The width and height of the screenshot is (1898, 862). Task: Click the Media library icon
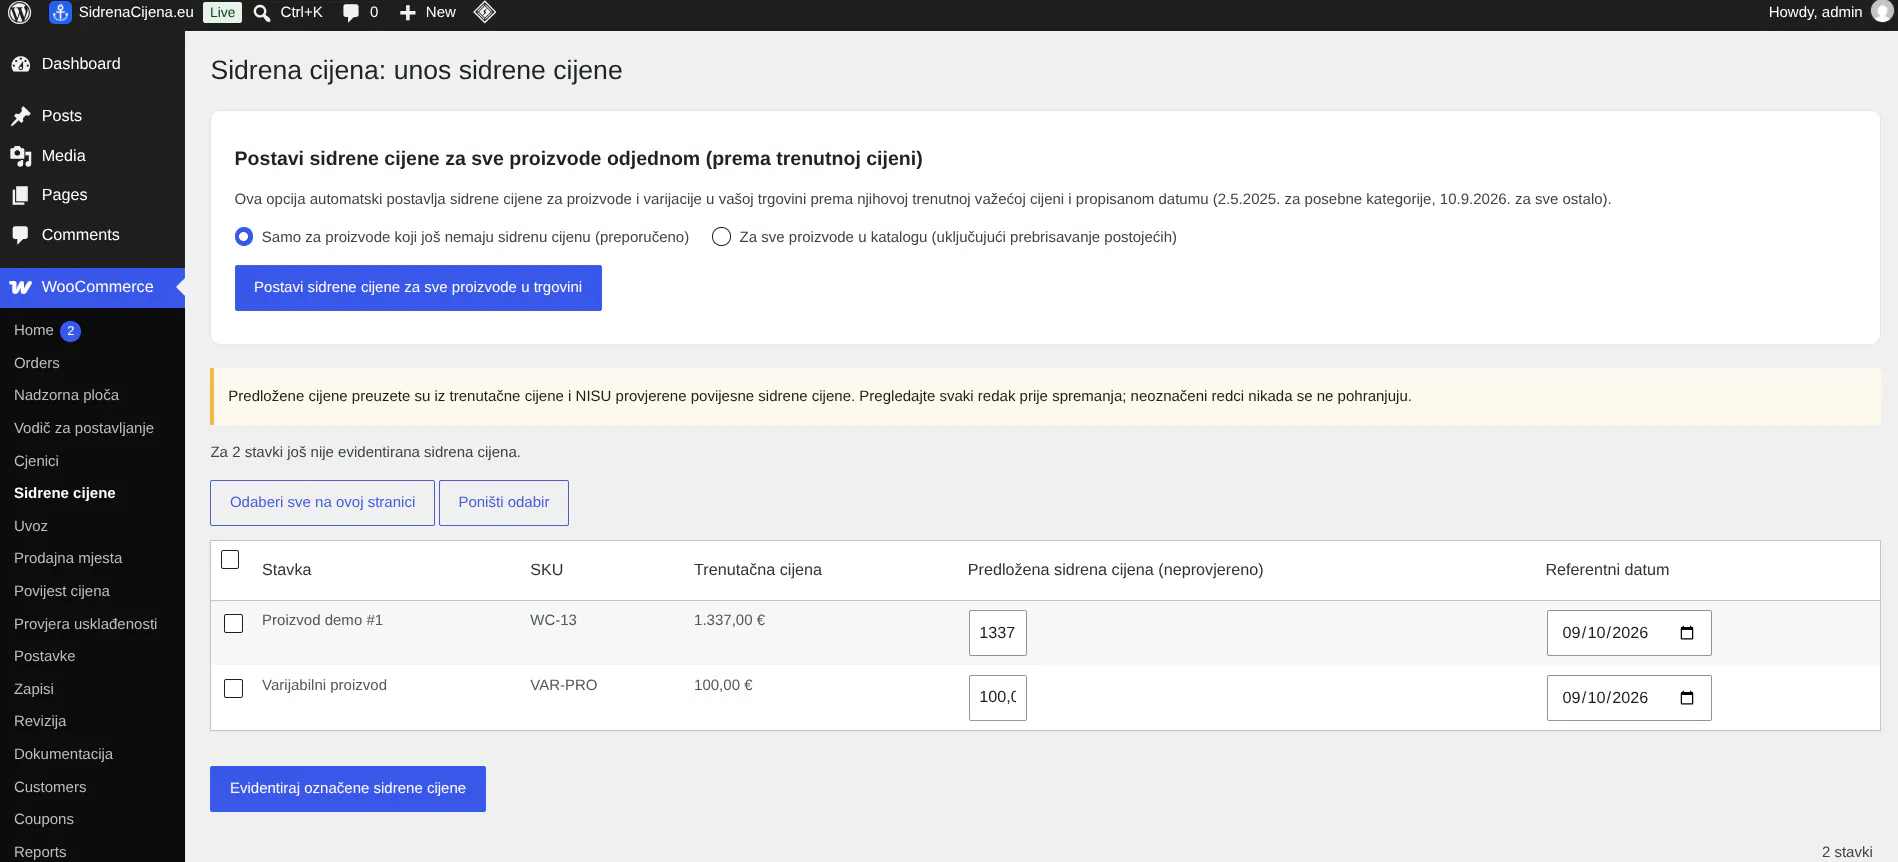pos(21,156)
